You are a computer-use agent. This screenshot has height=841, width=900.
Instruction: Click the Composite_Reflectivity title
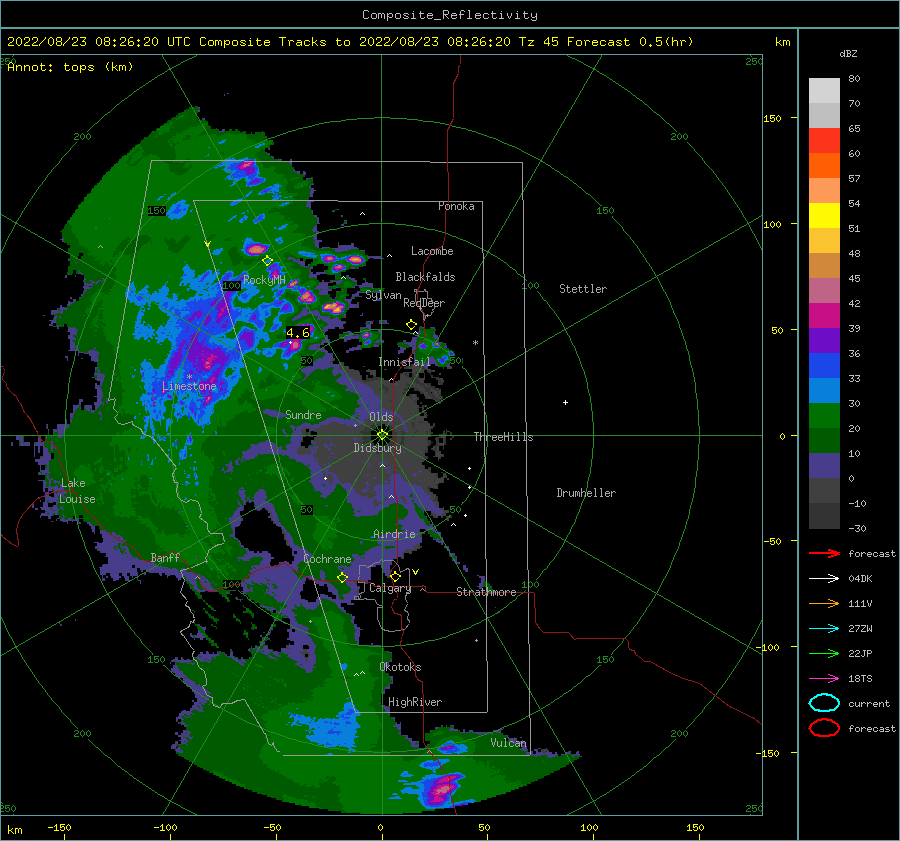coord(450,15)
